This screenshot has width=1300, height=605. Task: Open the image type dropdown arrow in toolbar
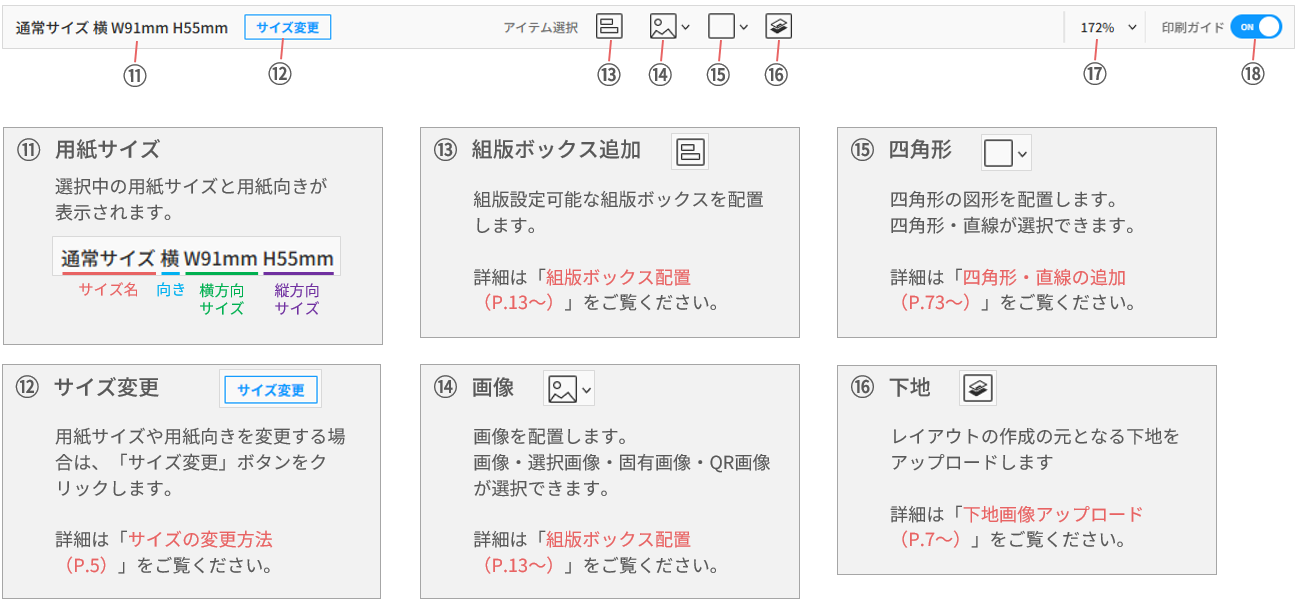click(x=685, y=28)
